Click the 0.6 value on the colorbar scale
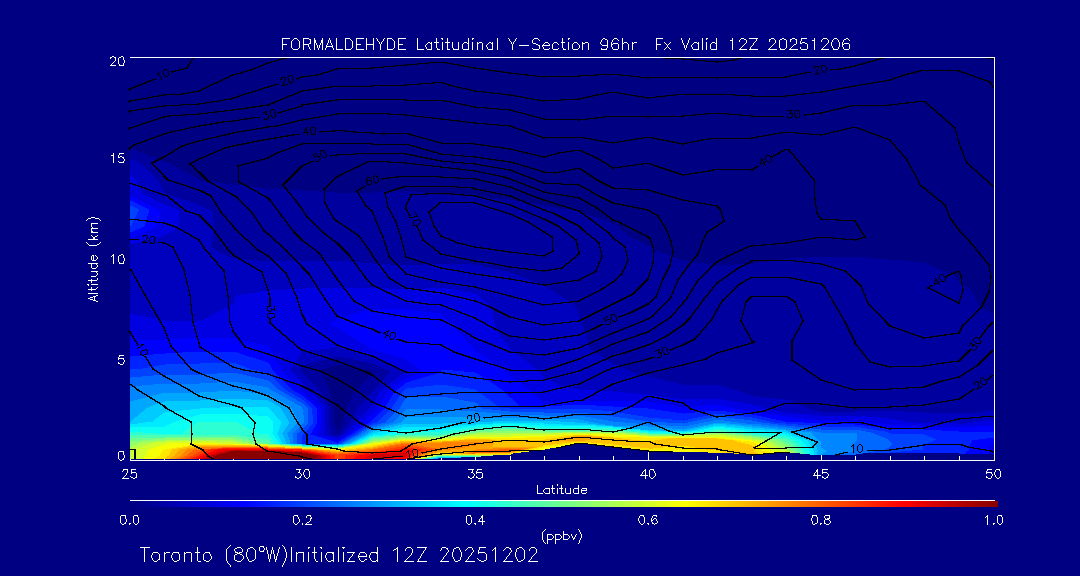 (648, 520)
